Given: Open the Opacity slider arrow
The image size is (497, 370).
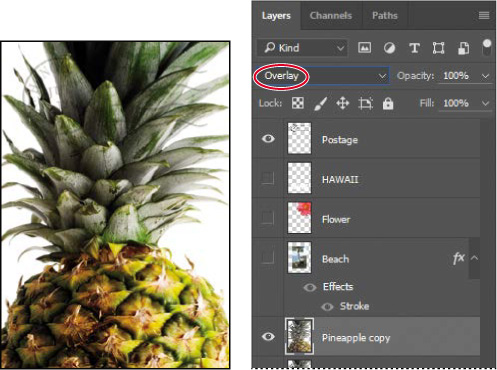Looking at the screenshot, I should 486,76.
